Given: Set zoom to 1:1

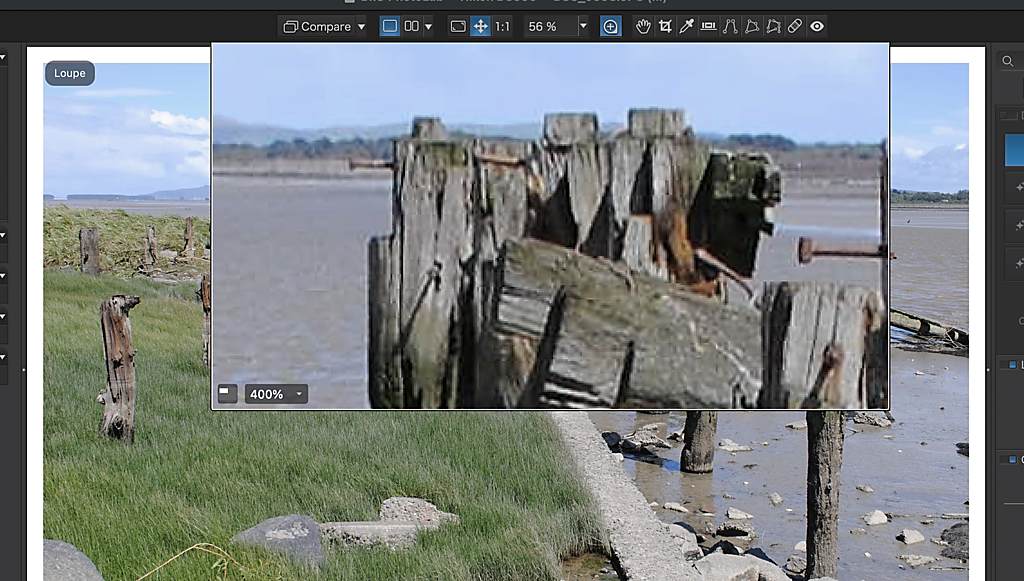Looking at the screenshot, I should pos(502,27).
